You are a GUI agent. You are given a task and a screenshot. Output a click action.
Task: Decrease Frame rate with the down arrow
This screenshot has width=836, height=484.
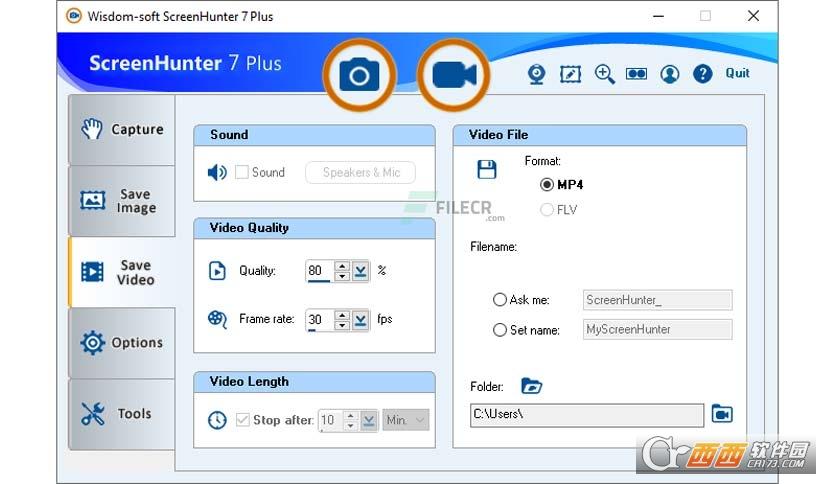coord(342,325)
